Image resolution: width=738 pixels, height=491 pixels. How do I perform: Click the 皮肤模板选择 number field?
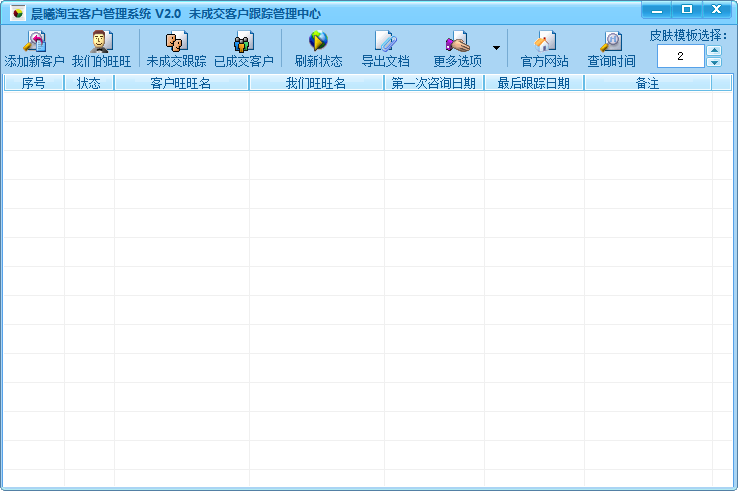coord(681,56)
